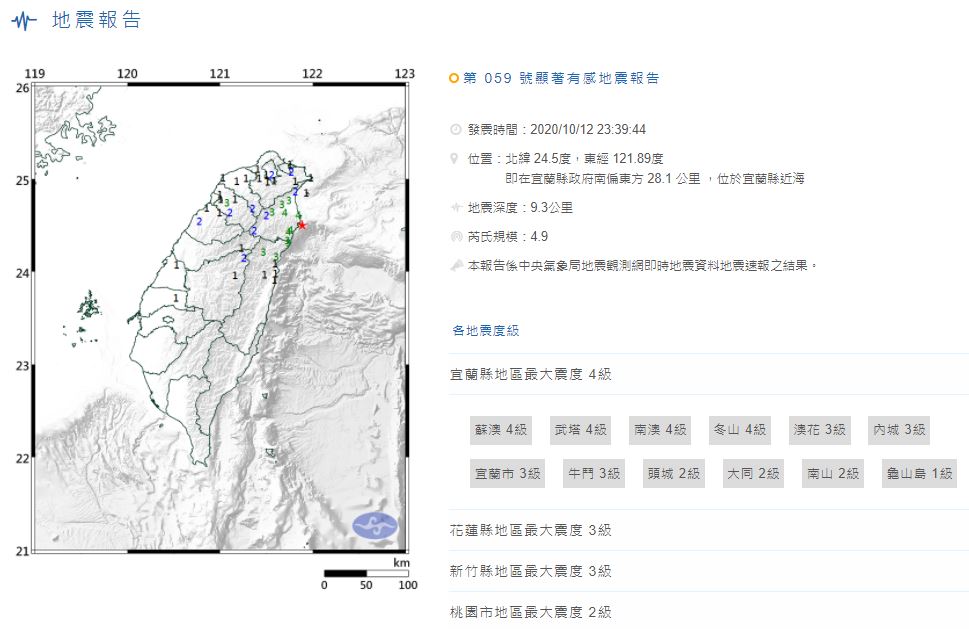Expand 花蓮縣地區最大震度 3級 section
Image resolution: width=969 pixels, height=629 pixels.
[x=531, y=530]
